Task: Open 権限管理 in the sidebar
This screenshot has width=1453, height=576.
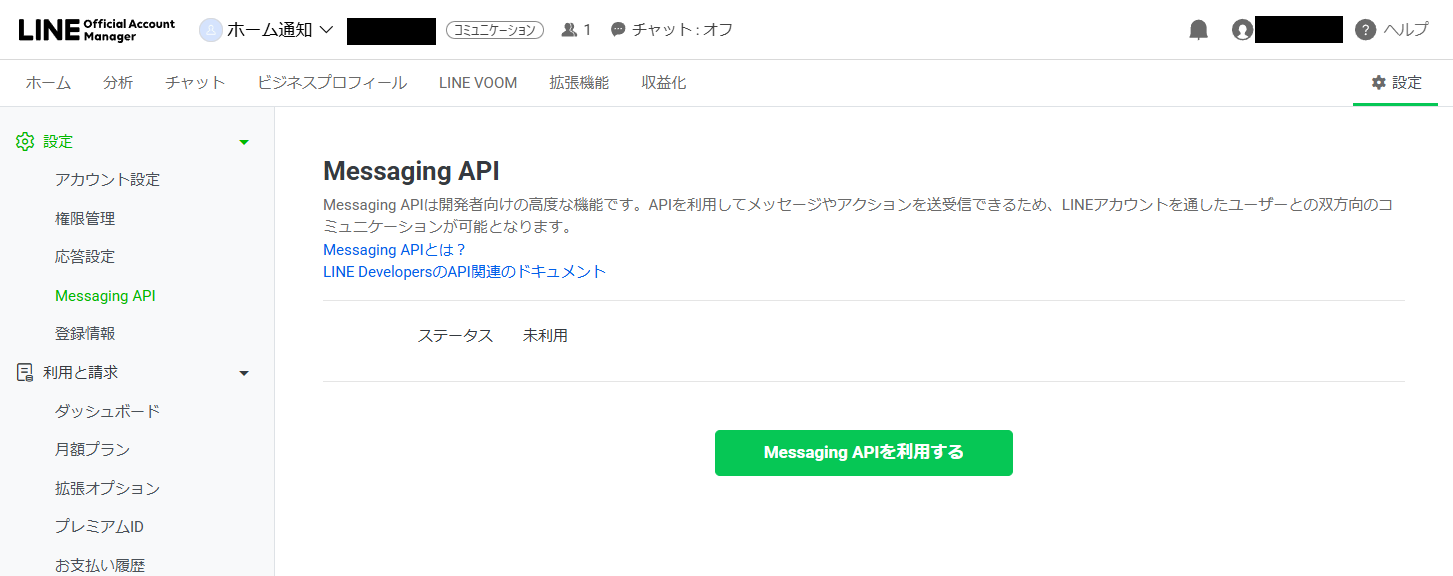Action: click(85, 218)
